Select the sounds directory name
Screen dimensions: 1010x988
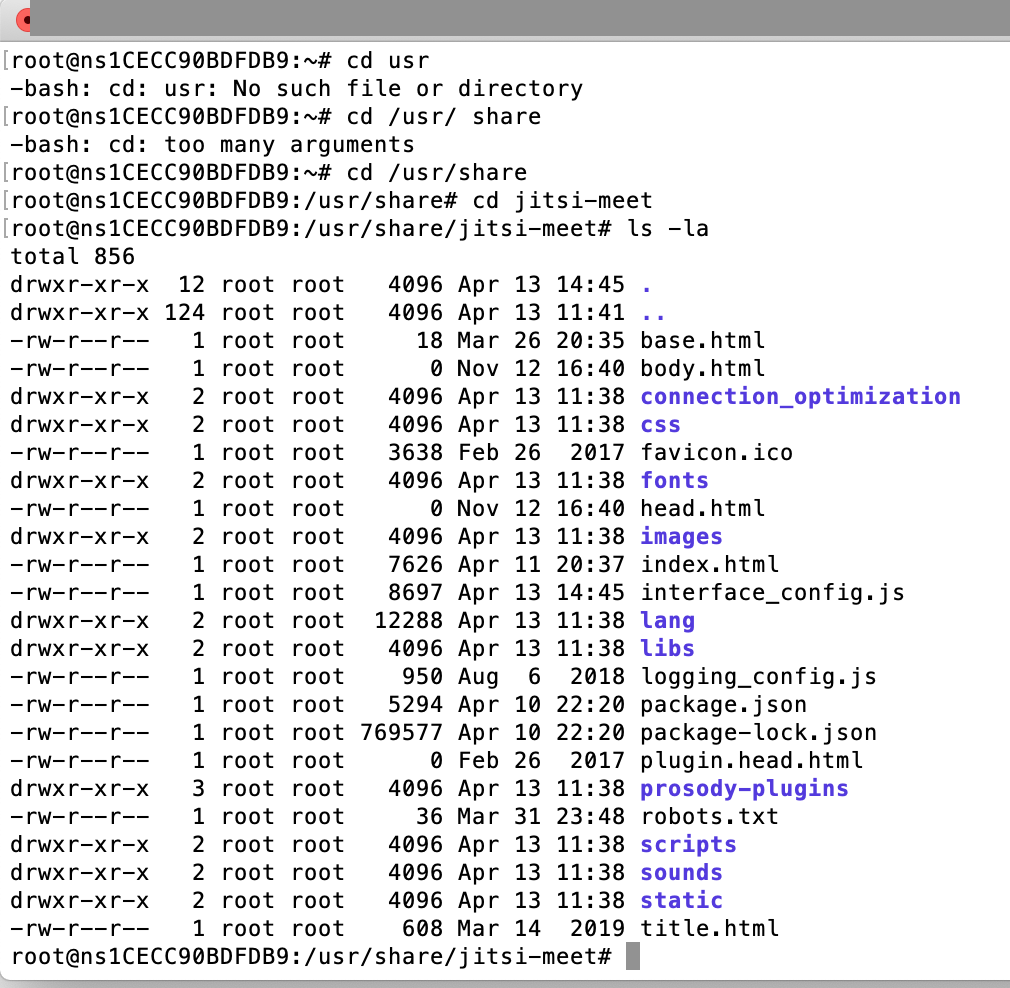click(x=681, y=872)
